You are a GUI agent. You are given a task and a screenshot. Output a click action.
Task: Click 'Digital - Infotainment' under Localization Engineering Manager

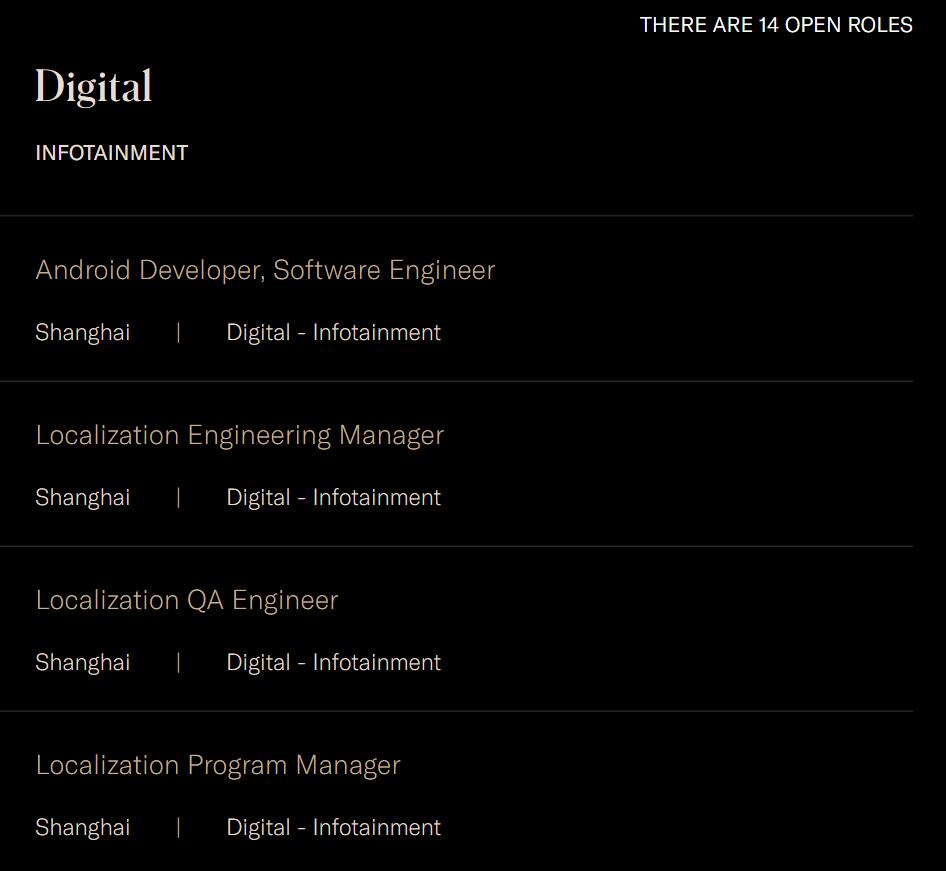coord(333,497)
